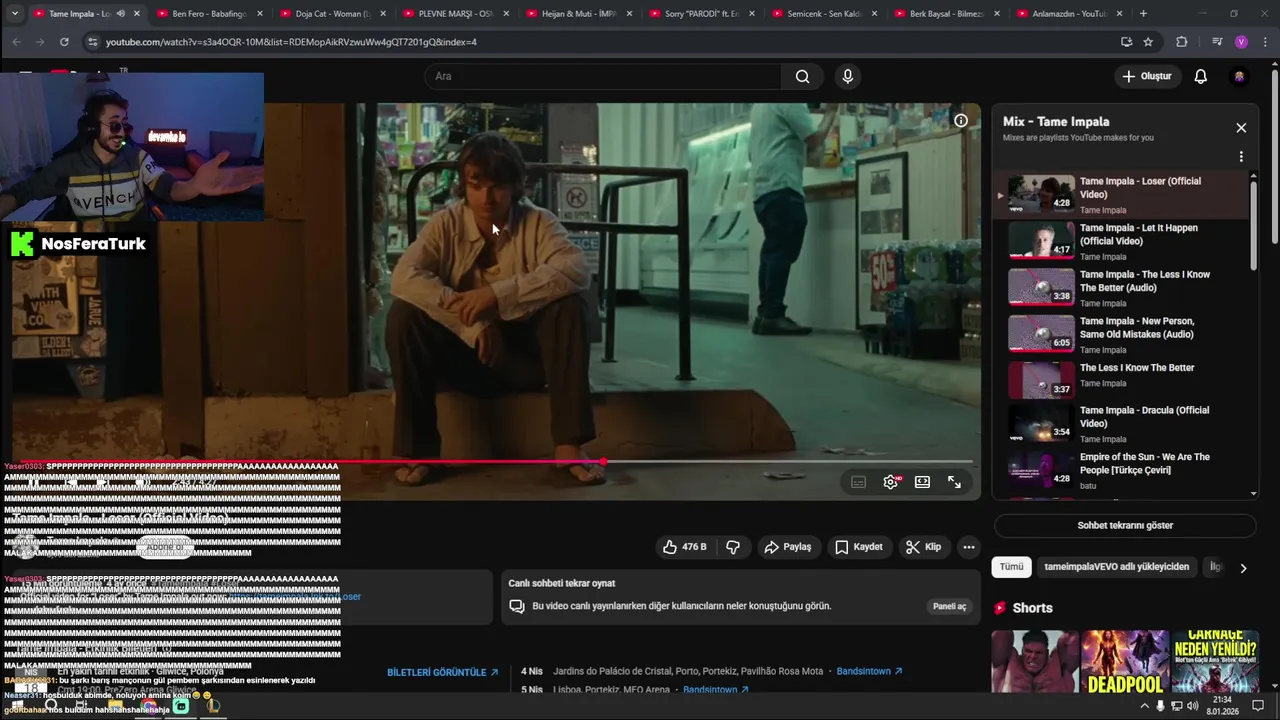Open taskbar volume control
The height and width of the screenshot is (720, 1280).
pyautogui.click(x=1192, y=706)
